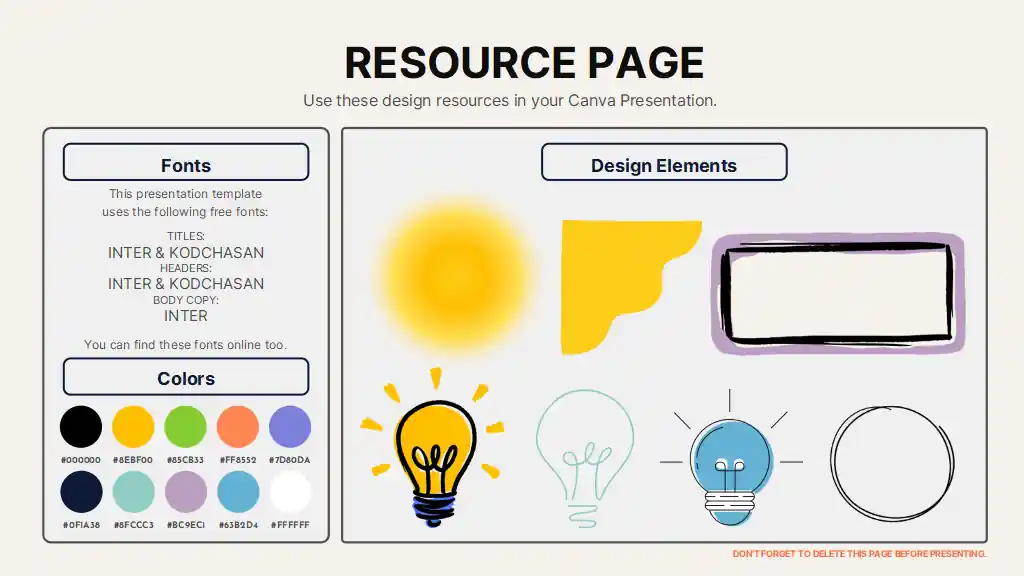Screen dimensions: 1024x576
Task: Select the blue lightbulb illustration
Action: tap(731, 458)
